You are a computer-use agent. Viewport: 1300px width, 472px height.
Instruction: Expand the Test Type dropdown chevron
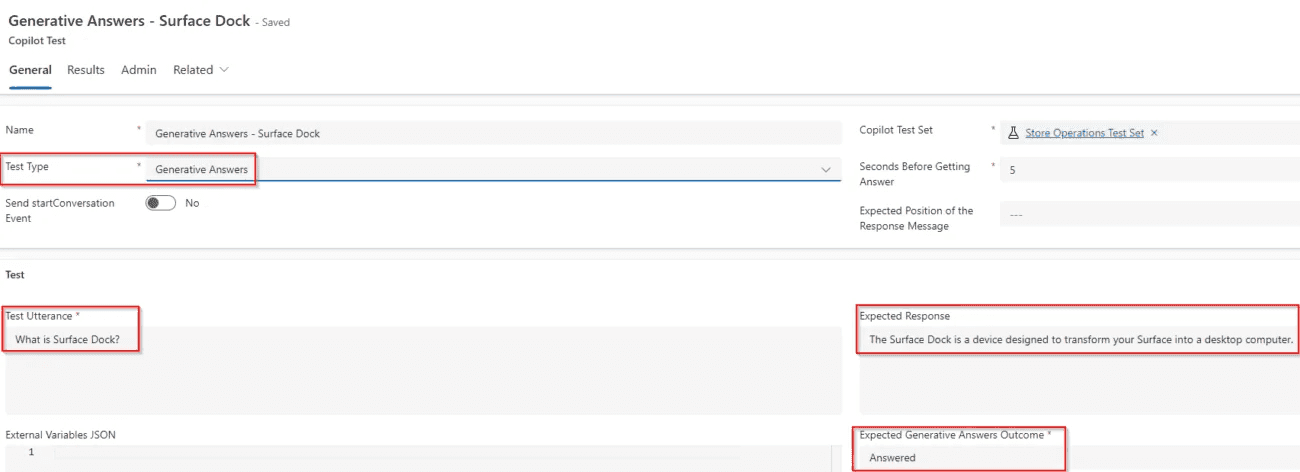coord(826,170)
